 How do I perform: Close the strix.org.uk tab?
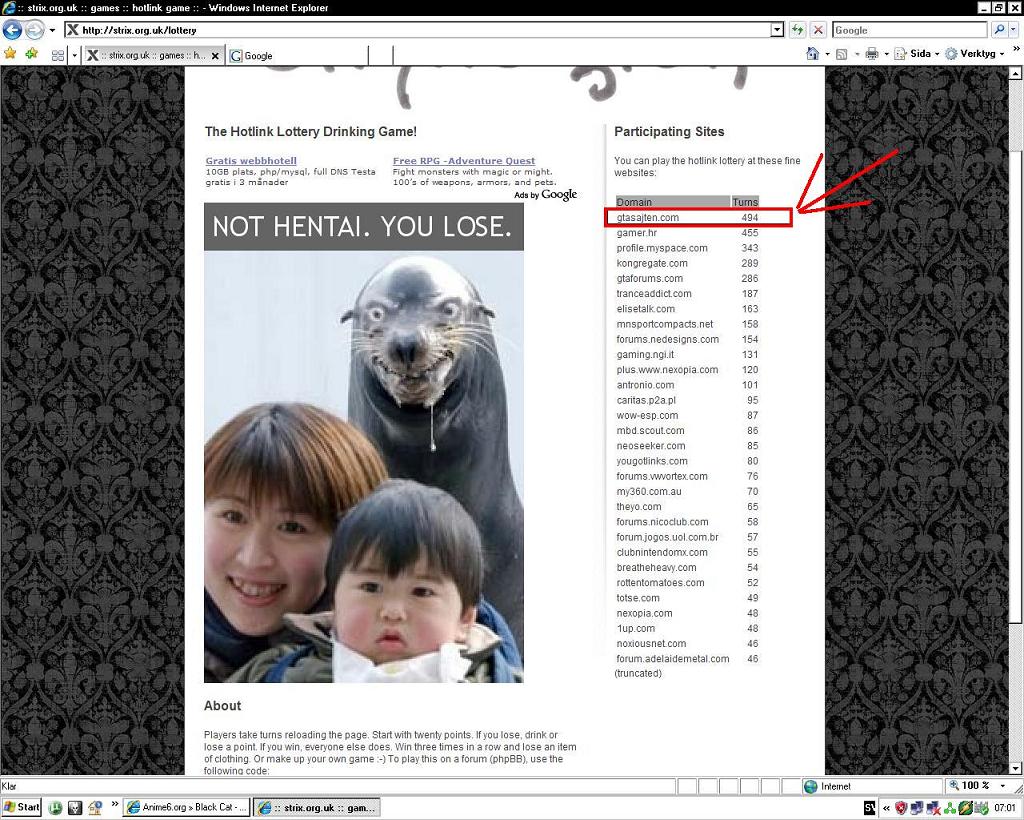click(x=215, y=56)
